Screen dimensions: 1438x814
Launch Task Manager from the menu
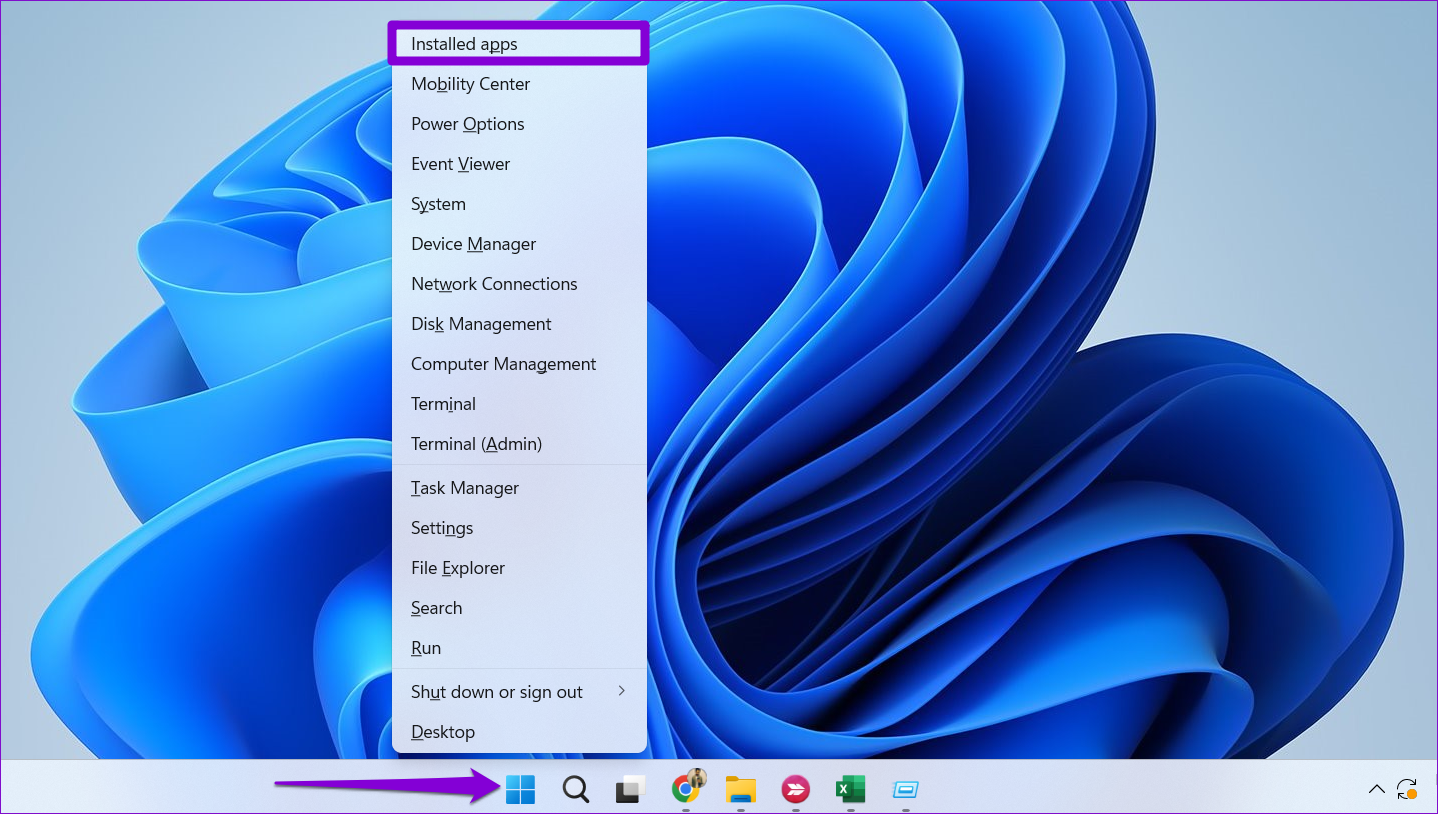[464, 487]
